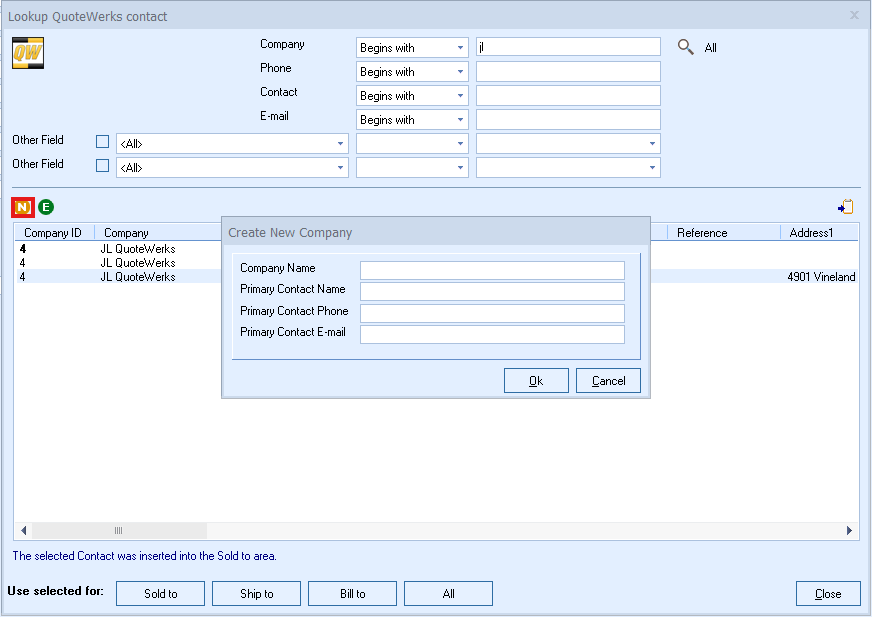Cancel the Create New Company dialog

[x=608, y=381]
